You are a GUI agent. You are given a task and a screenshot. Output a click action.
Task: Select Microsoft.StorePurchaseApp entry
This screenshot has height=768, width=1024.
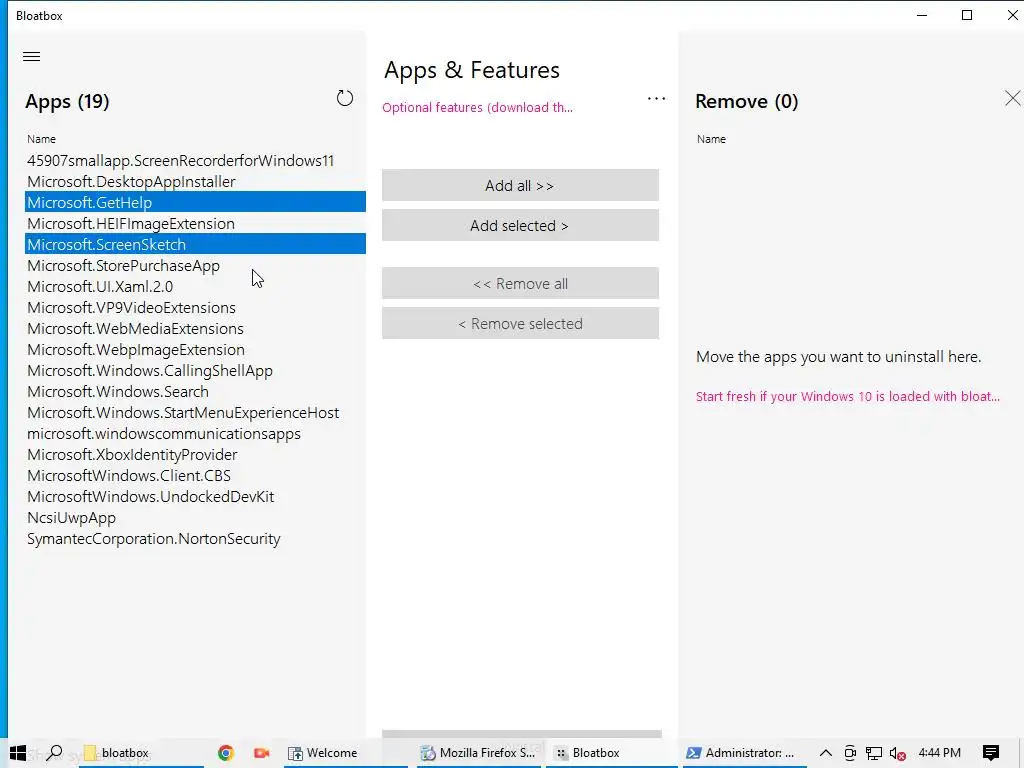tap(195, 266)
